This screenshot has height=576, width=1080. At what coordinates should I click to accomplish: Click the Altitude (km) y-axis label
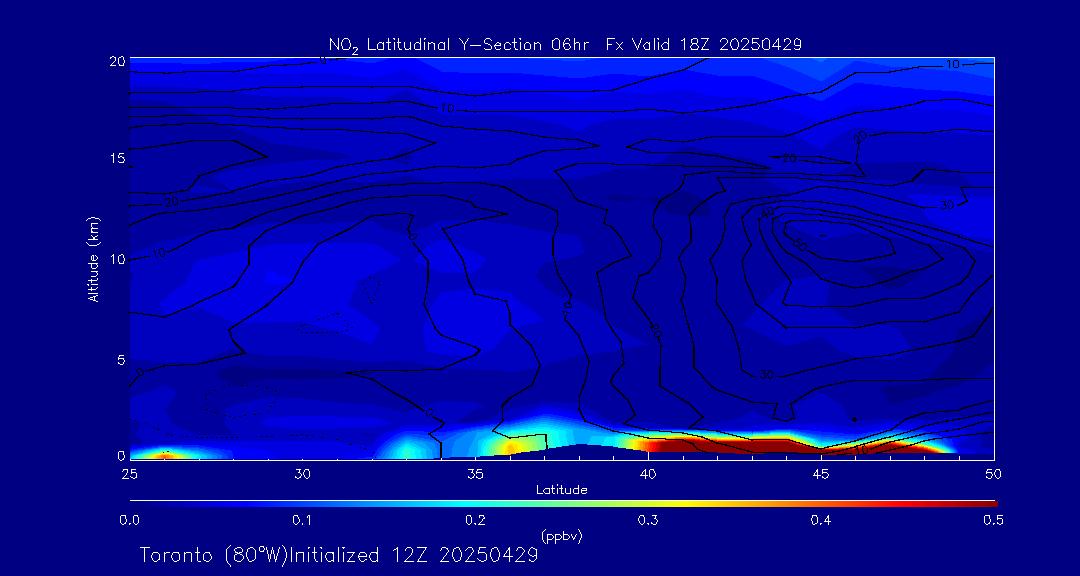[x=94, y=258]
